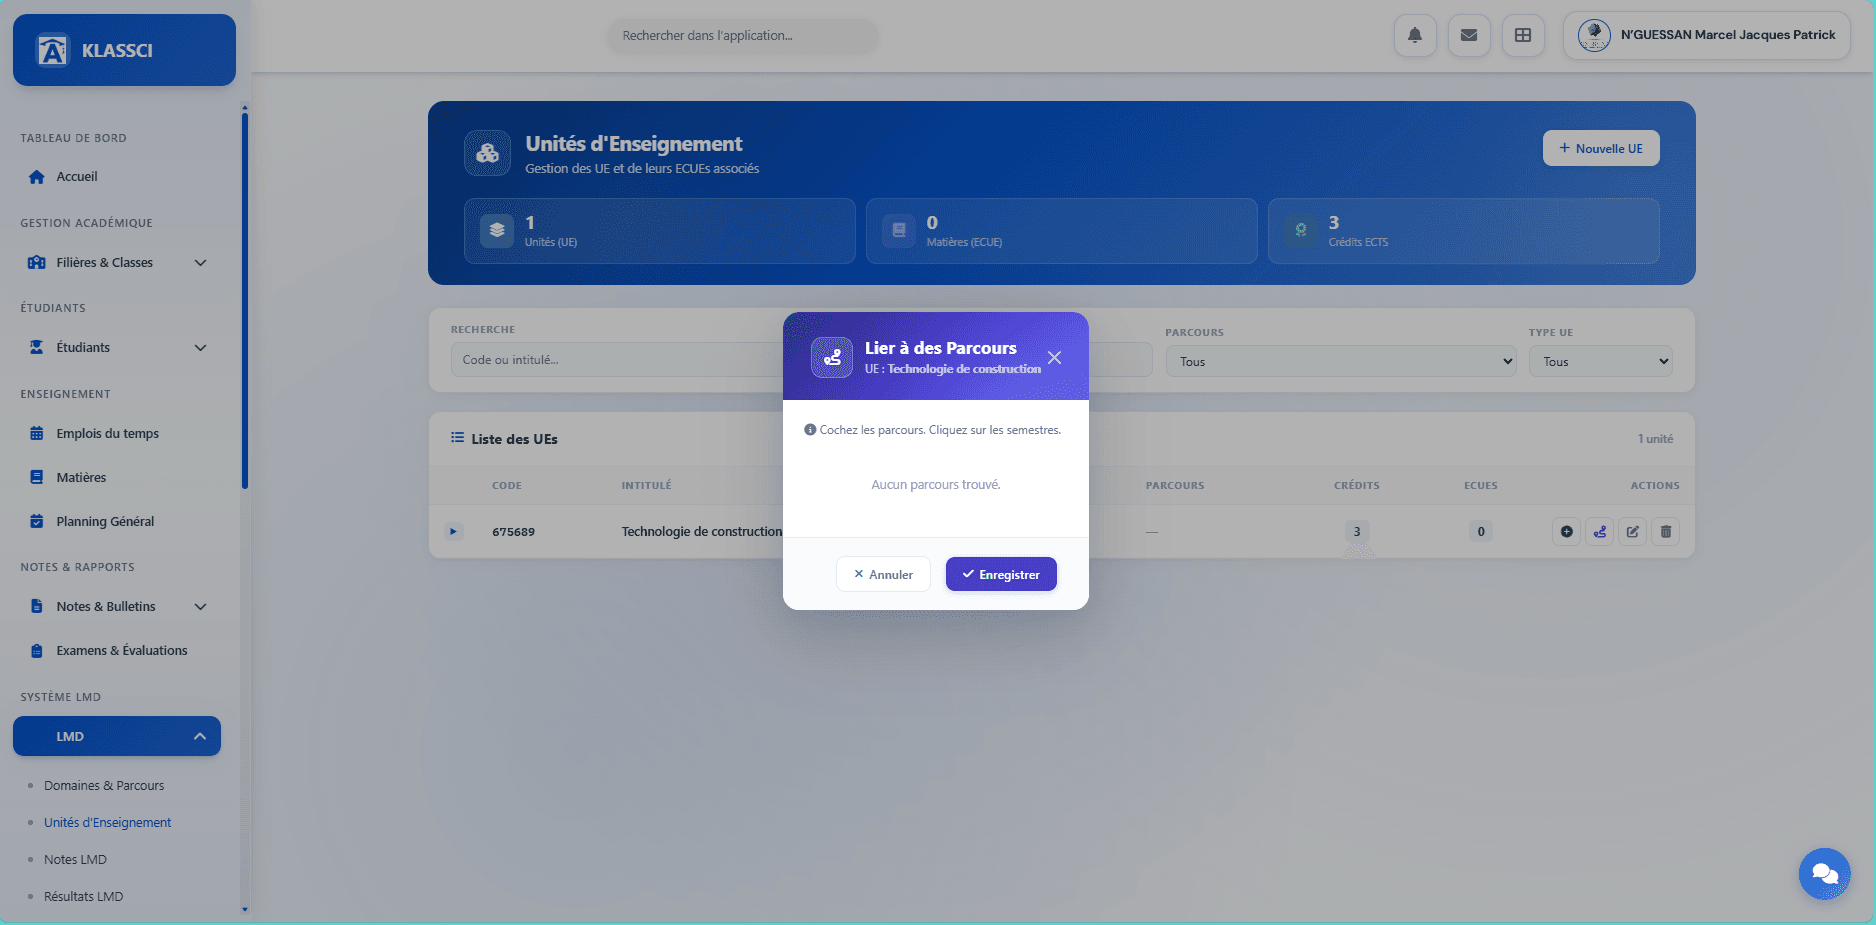Open the messages envelope icon

[1469, 36]
